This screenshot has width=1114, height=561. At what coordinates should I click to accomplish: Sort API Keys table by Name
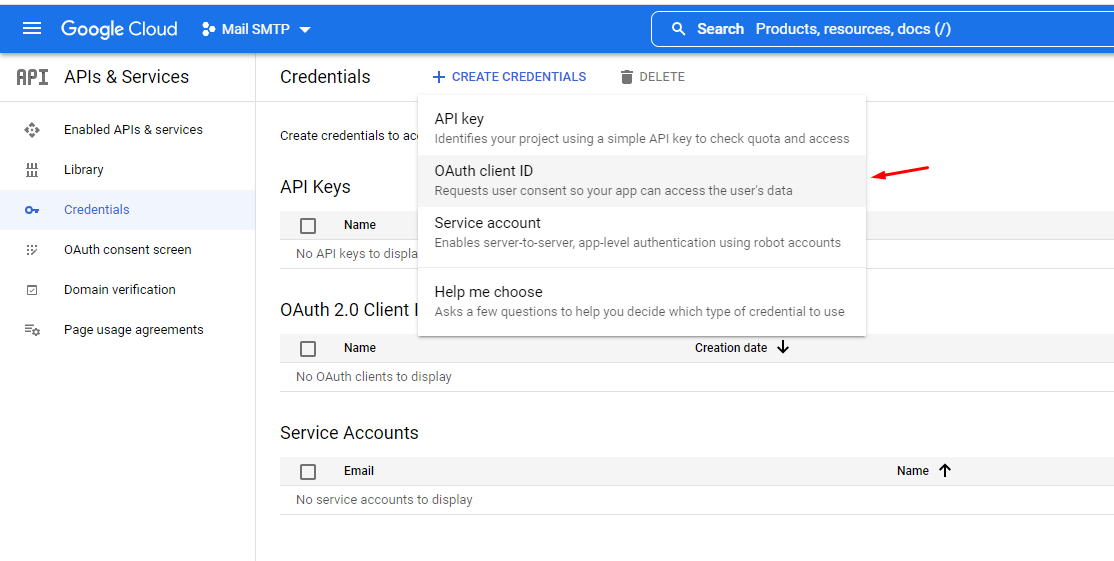click(x=359, y=224)
